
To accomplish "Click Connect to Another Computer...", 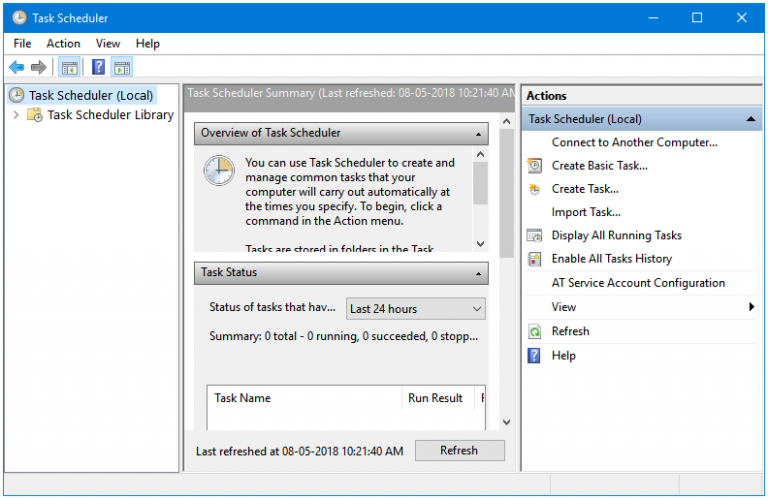I will pyautogui.click(x=634, y=143).
